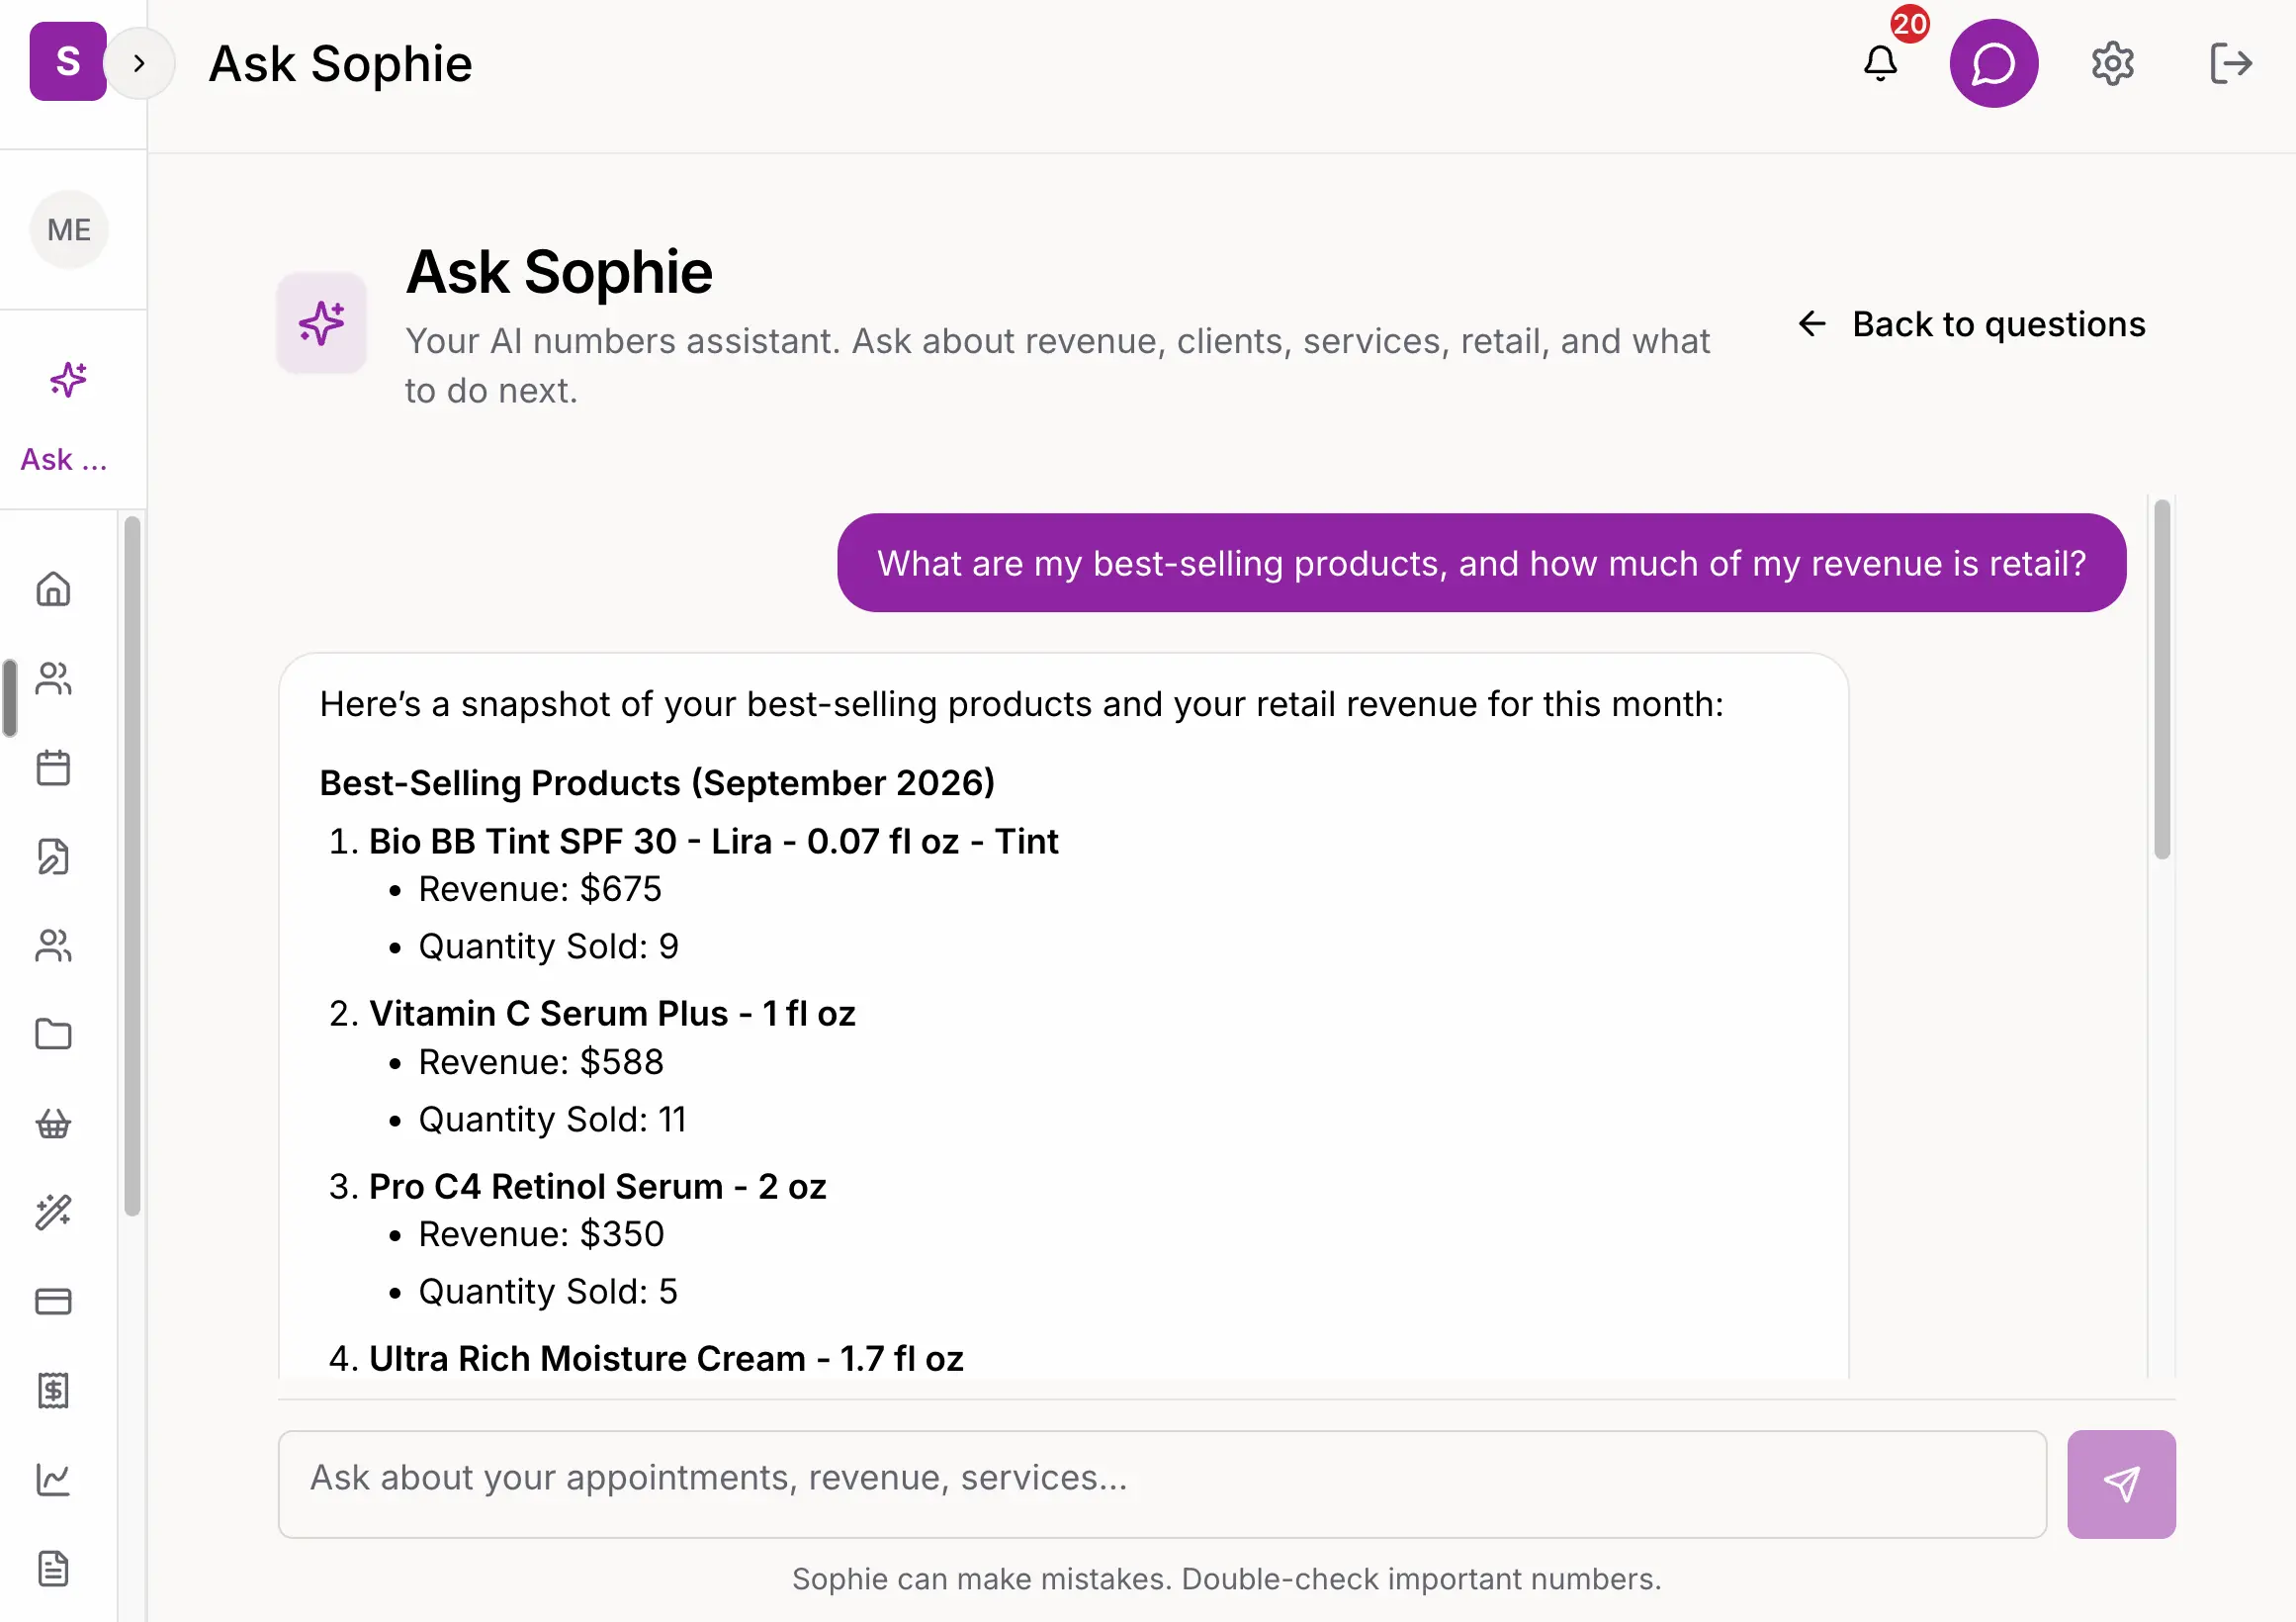Open the calendar sidebar icon

click(x=54, y=768)
